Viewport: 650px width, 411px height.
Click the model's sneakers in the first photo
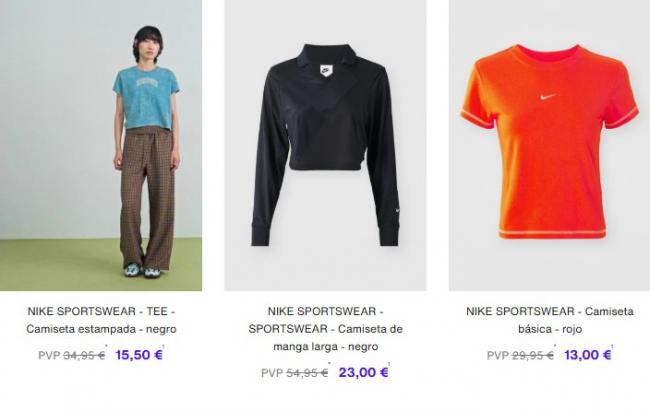click(142, 270)
